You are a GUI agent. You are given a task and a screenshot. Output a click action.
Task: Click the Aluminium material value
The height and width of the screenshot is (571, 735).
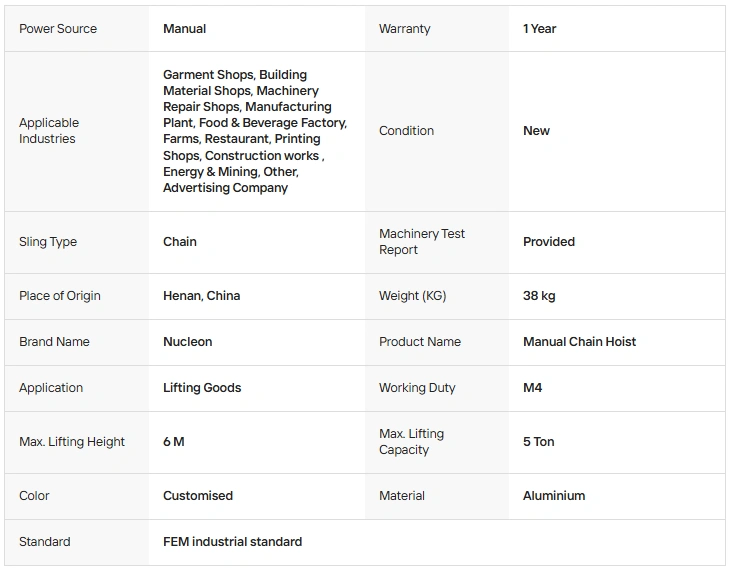(554, 496)
